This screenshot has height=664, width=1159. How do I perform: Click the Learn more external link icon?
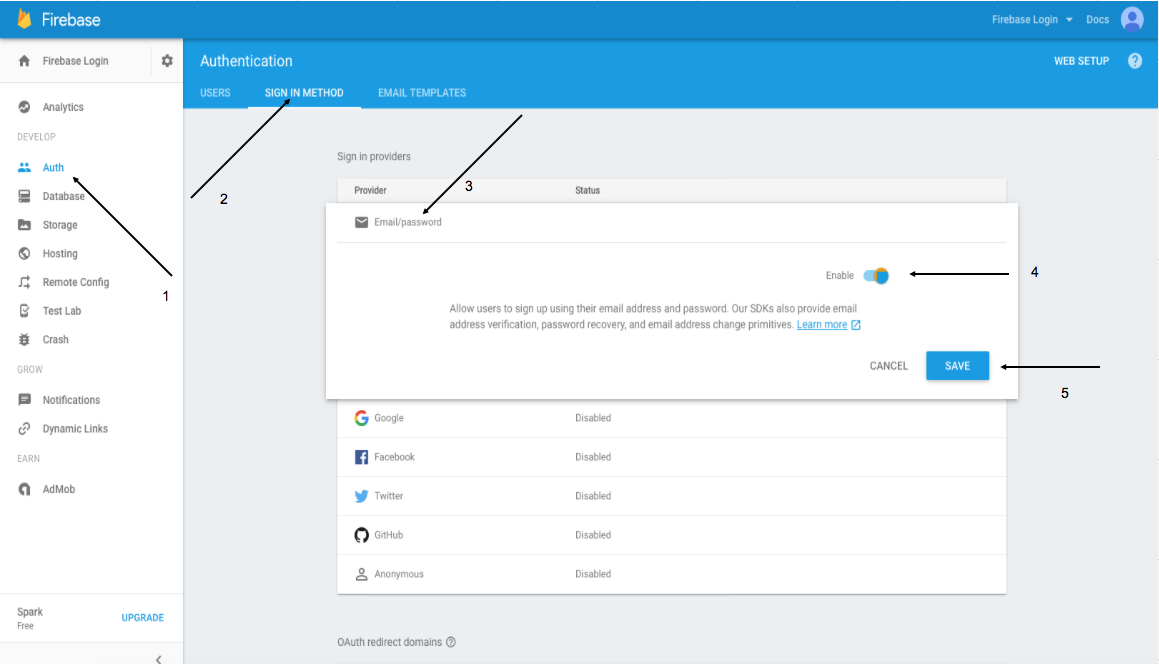[x=856, y=325]
